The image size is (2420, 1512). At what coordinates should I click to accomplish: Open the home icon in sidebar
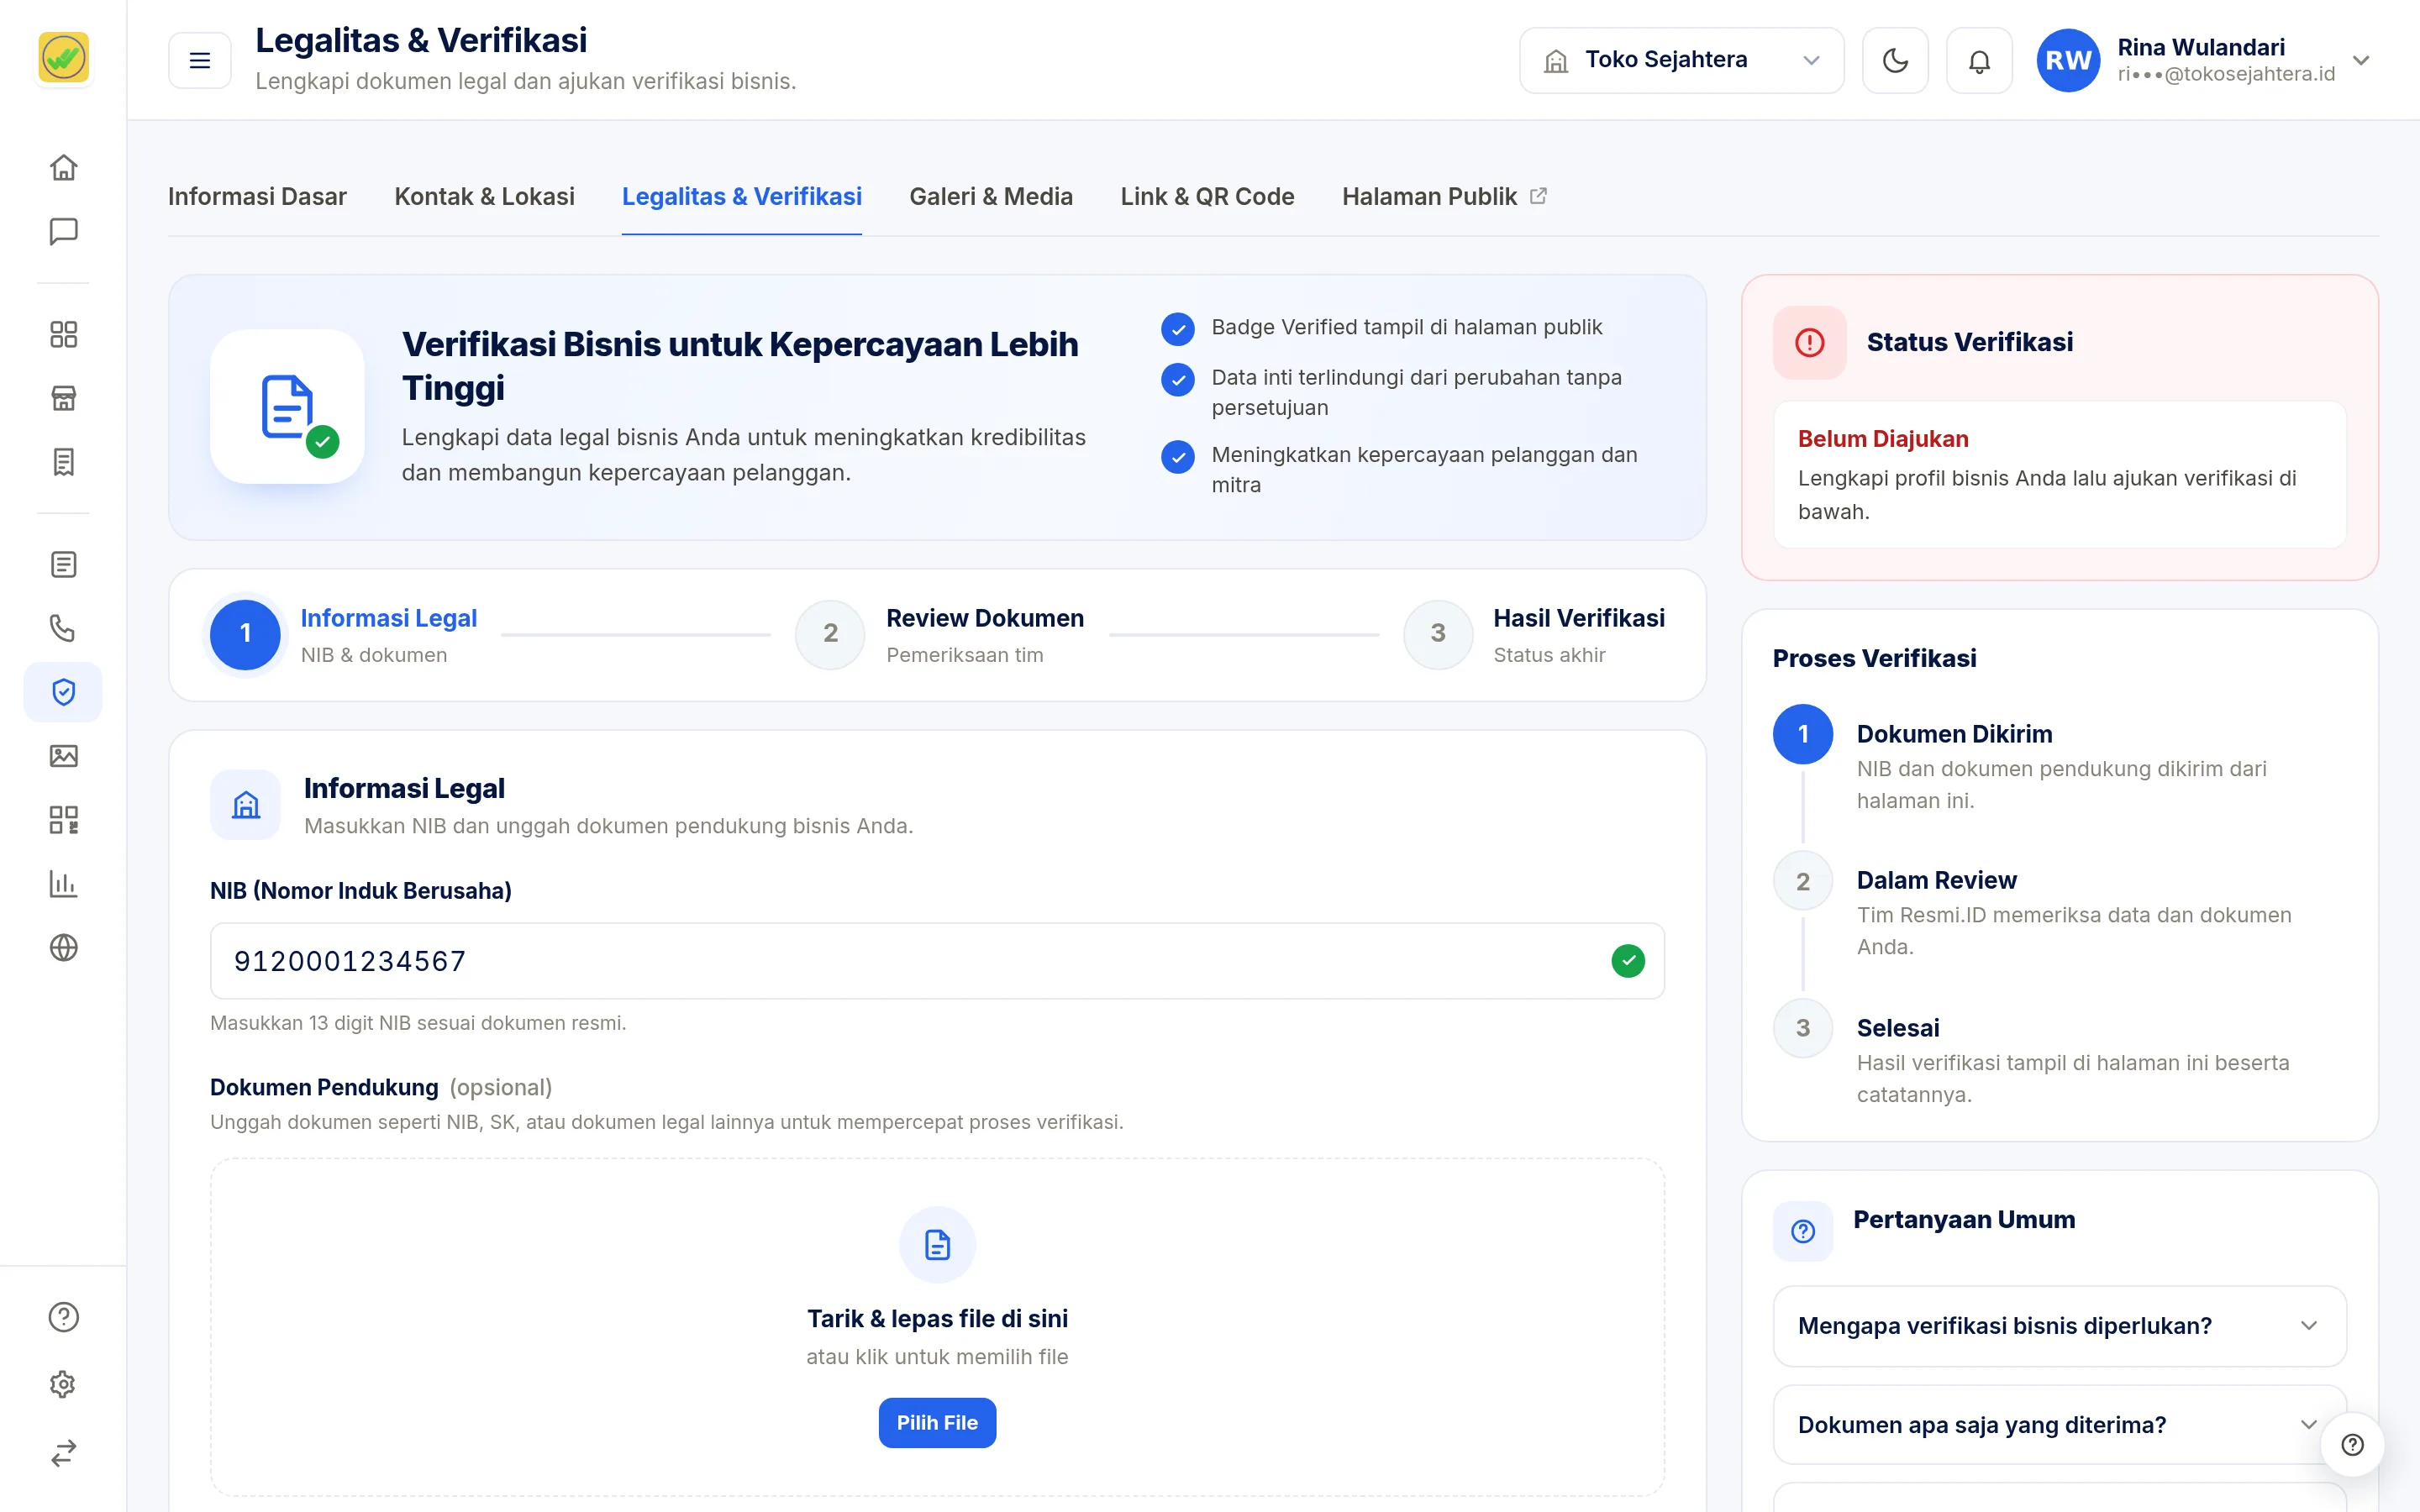coord(63,167)
